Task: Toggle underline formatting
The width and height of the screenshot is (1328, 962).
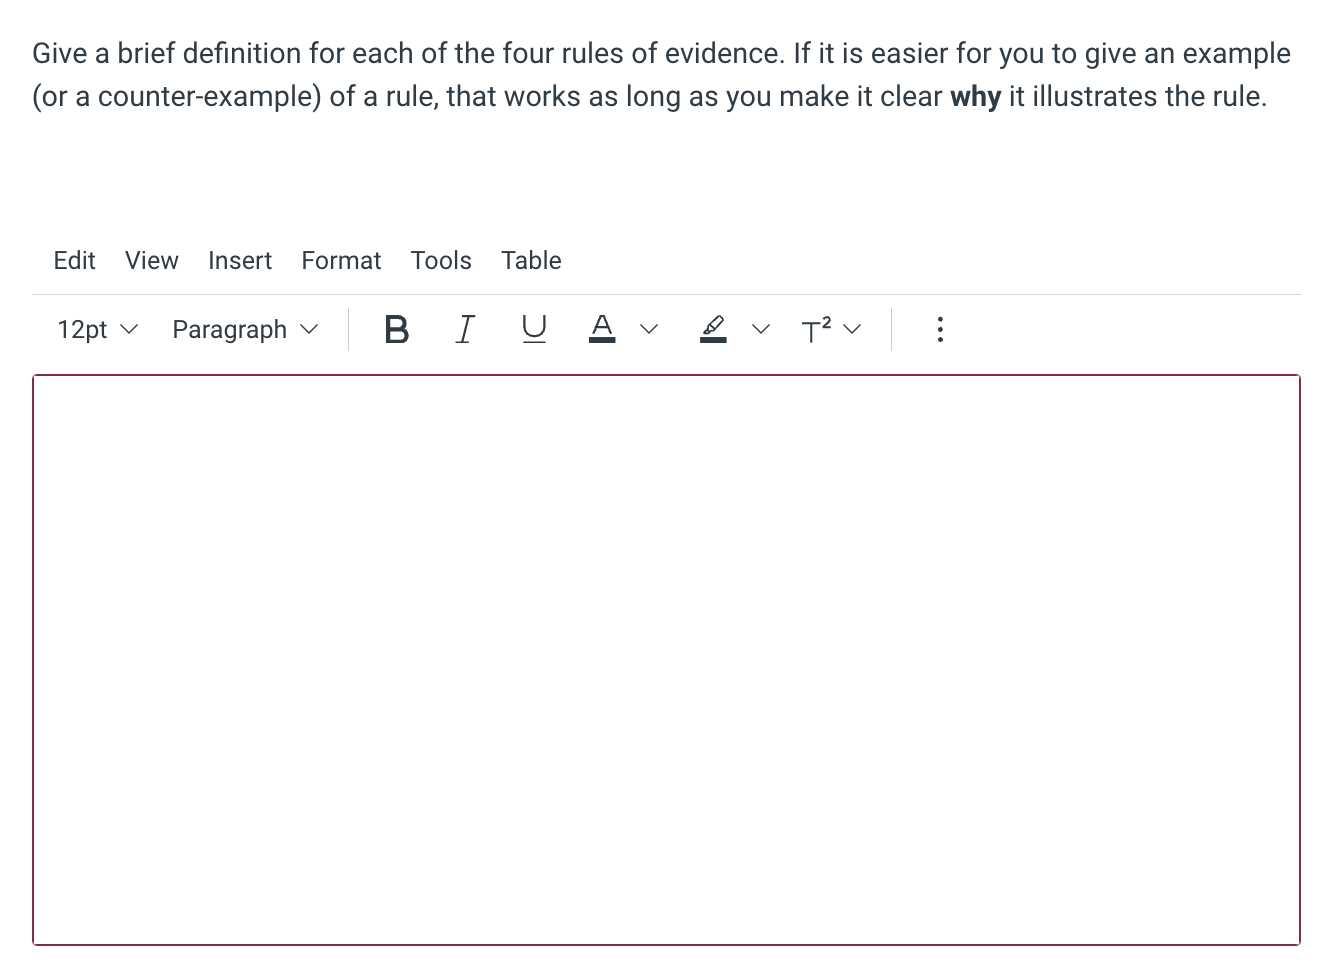Action: point(534,329)
